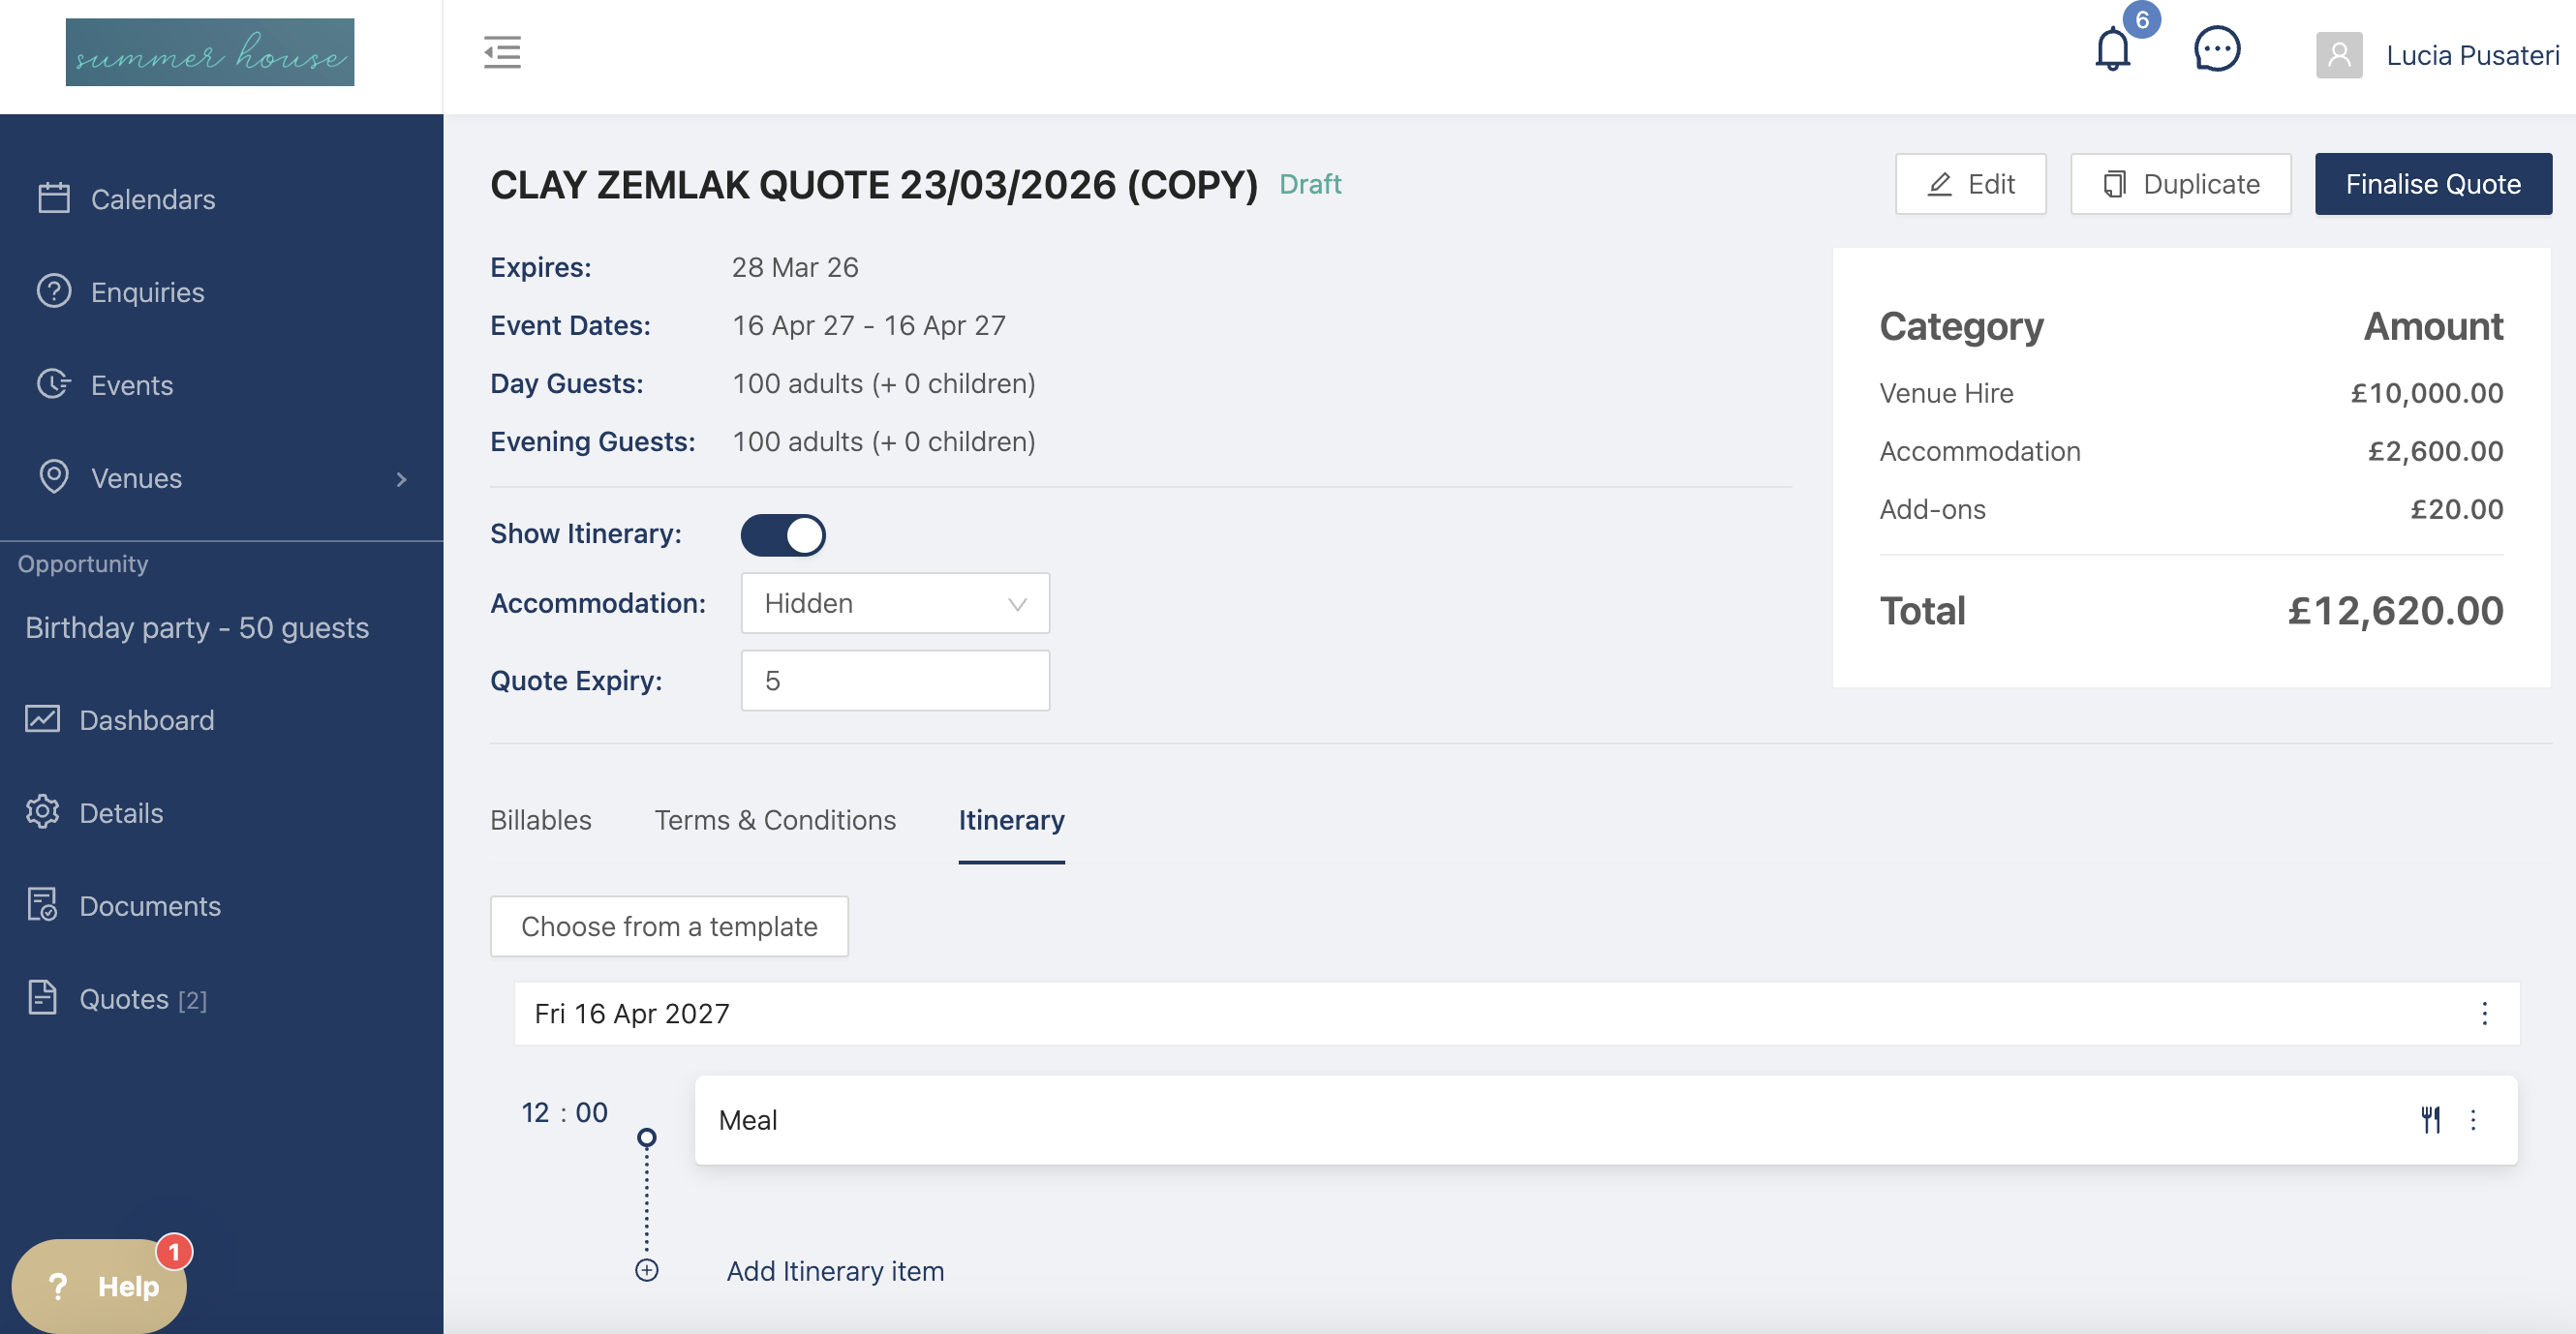The image size is (2576, 1334).
Task: Open the chat messages icon
Action: (2216, 50)
